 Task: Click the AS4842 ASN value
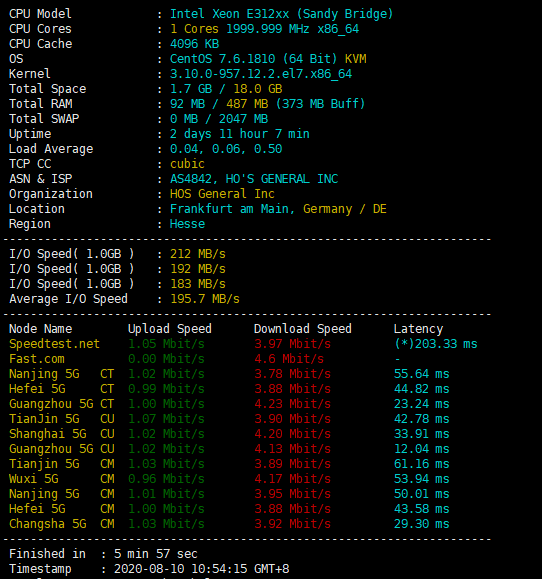pos(191,179)
